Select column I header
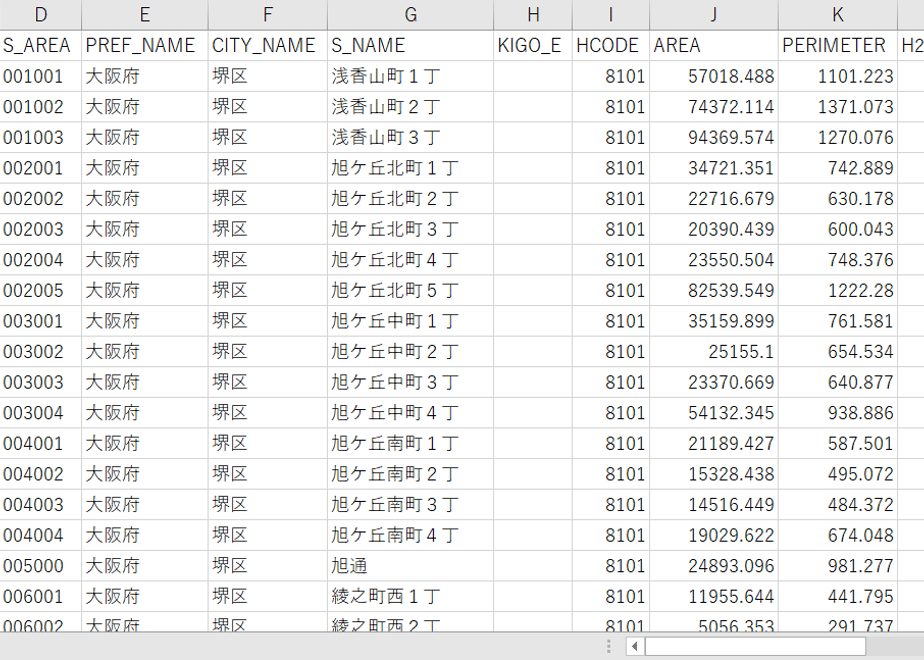Viewport: 924px width, 660px height. 610,15
